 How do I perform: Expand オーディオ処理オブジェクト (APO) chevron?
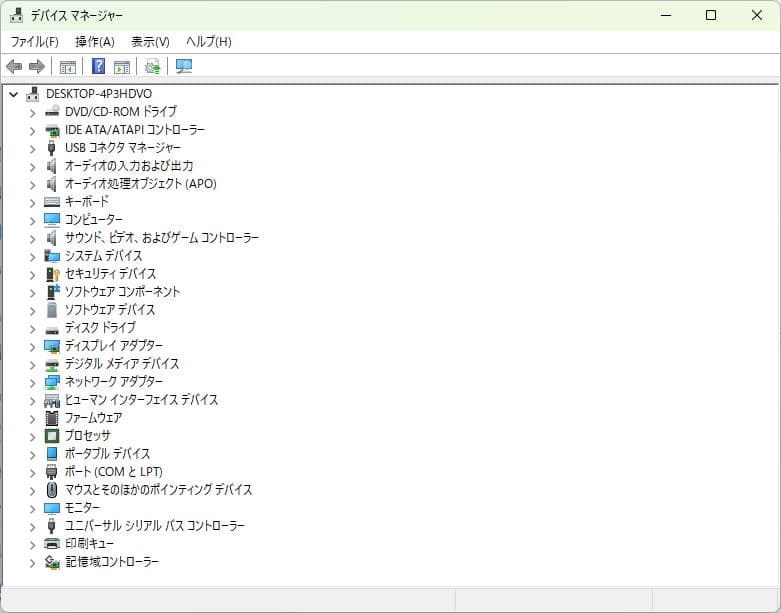tap(32, 185)
